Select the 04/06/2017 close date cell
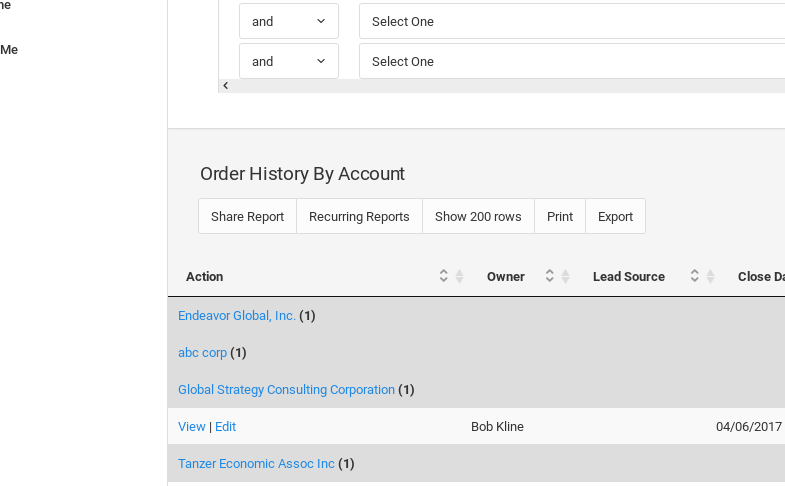This screenshot has width=785, height=486. coord(749,427)
